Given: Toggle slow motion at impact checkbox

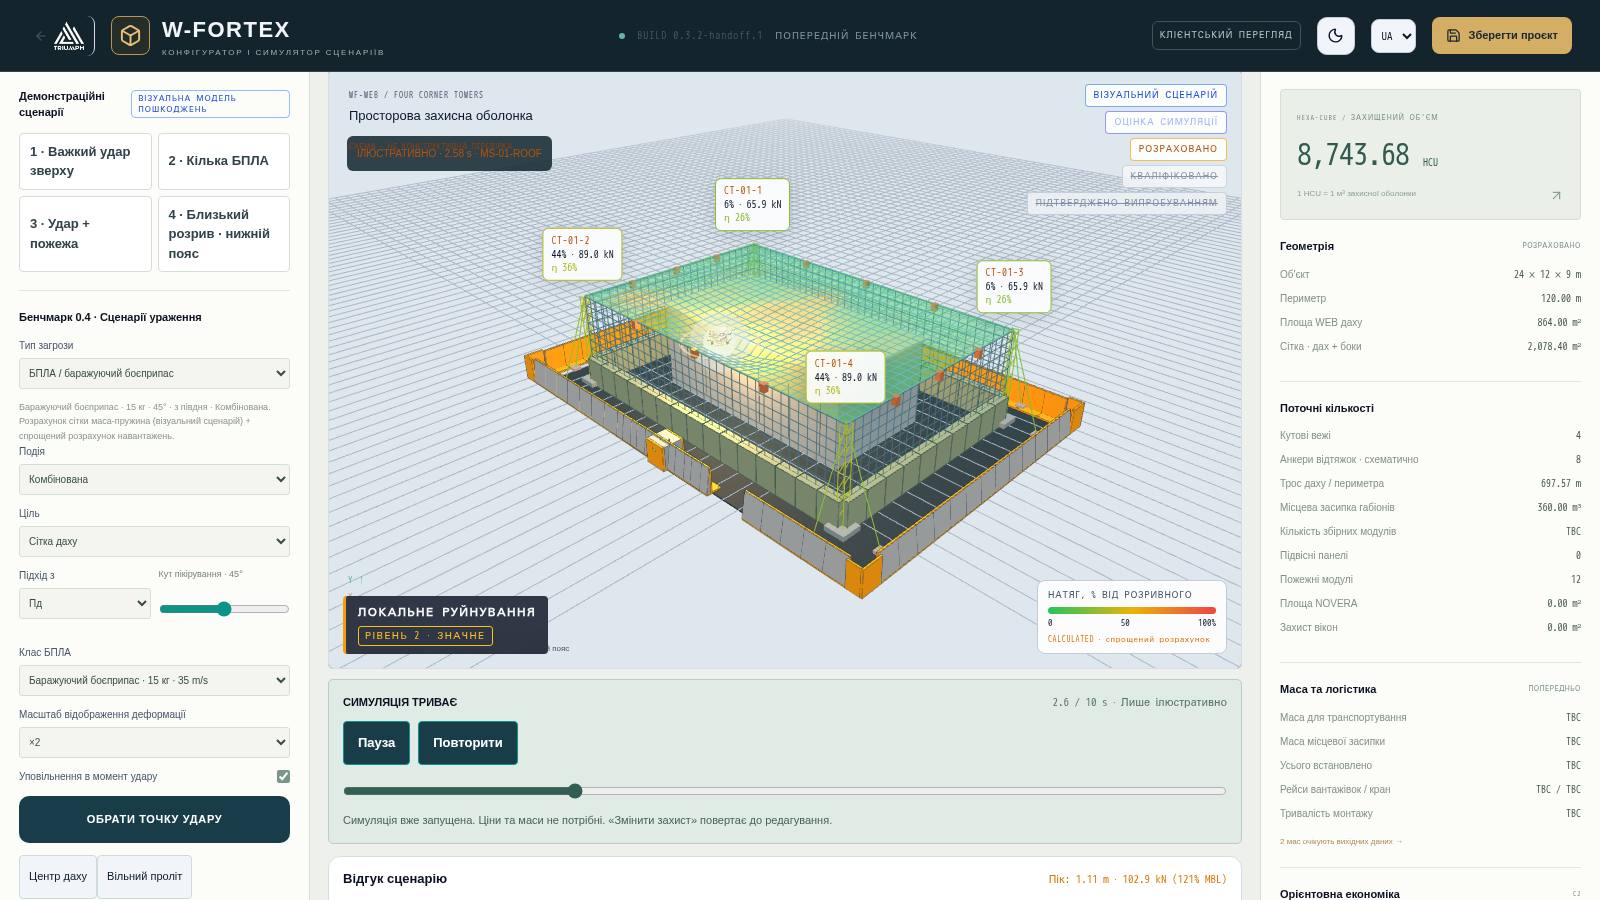Looking at the screenshot, I should point(283,776).
